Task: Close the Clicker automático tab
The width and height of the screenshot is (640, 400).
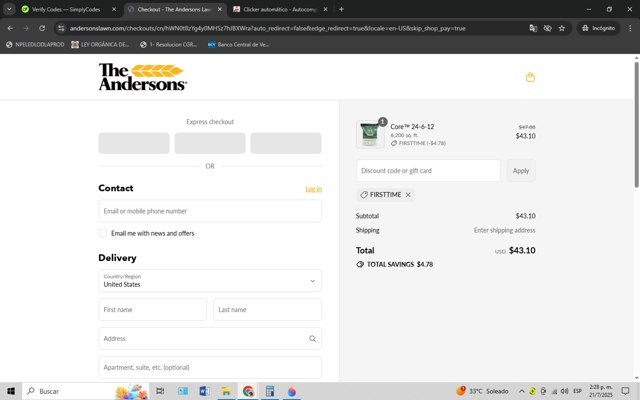Action: point(325,9)
